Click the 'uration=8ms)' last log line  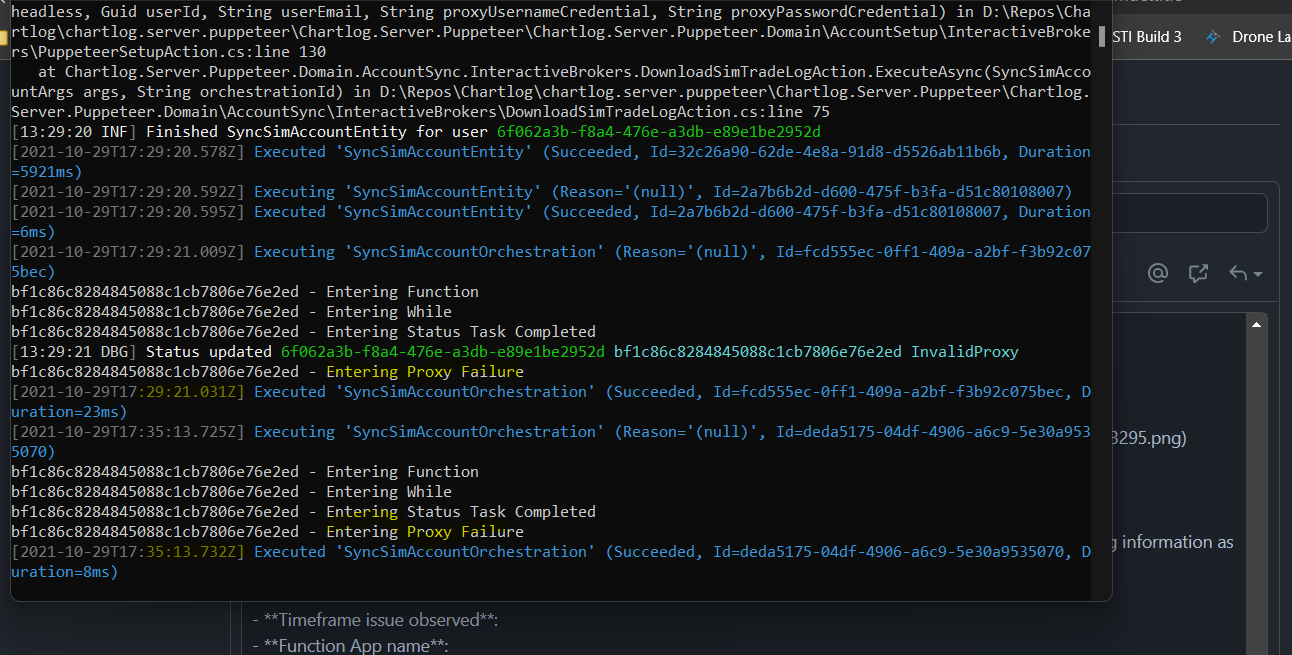(x=64, y=572)
